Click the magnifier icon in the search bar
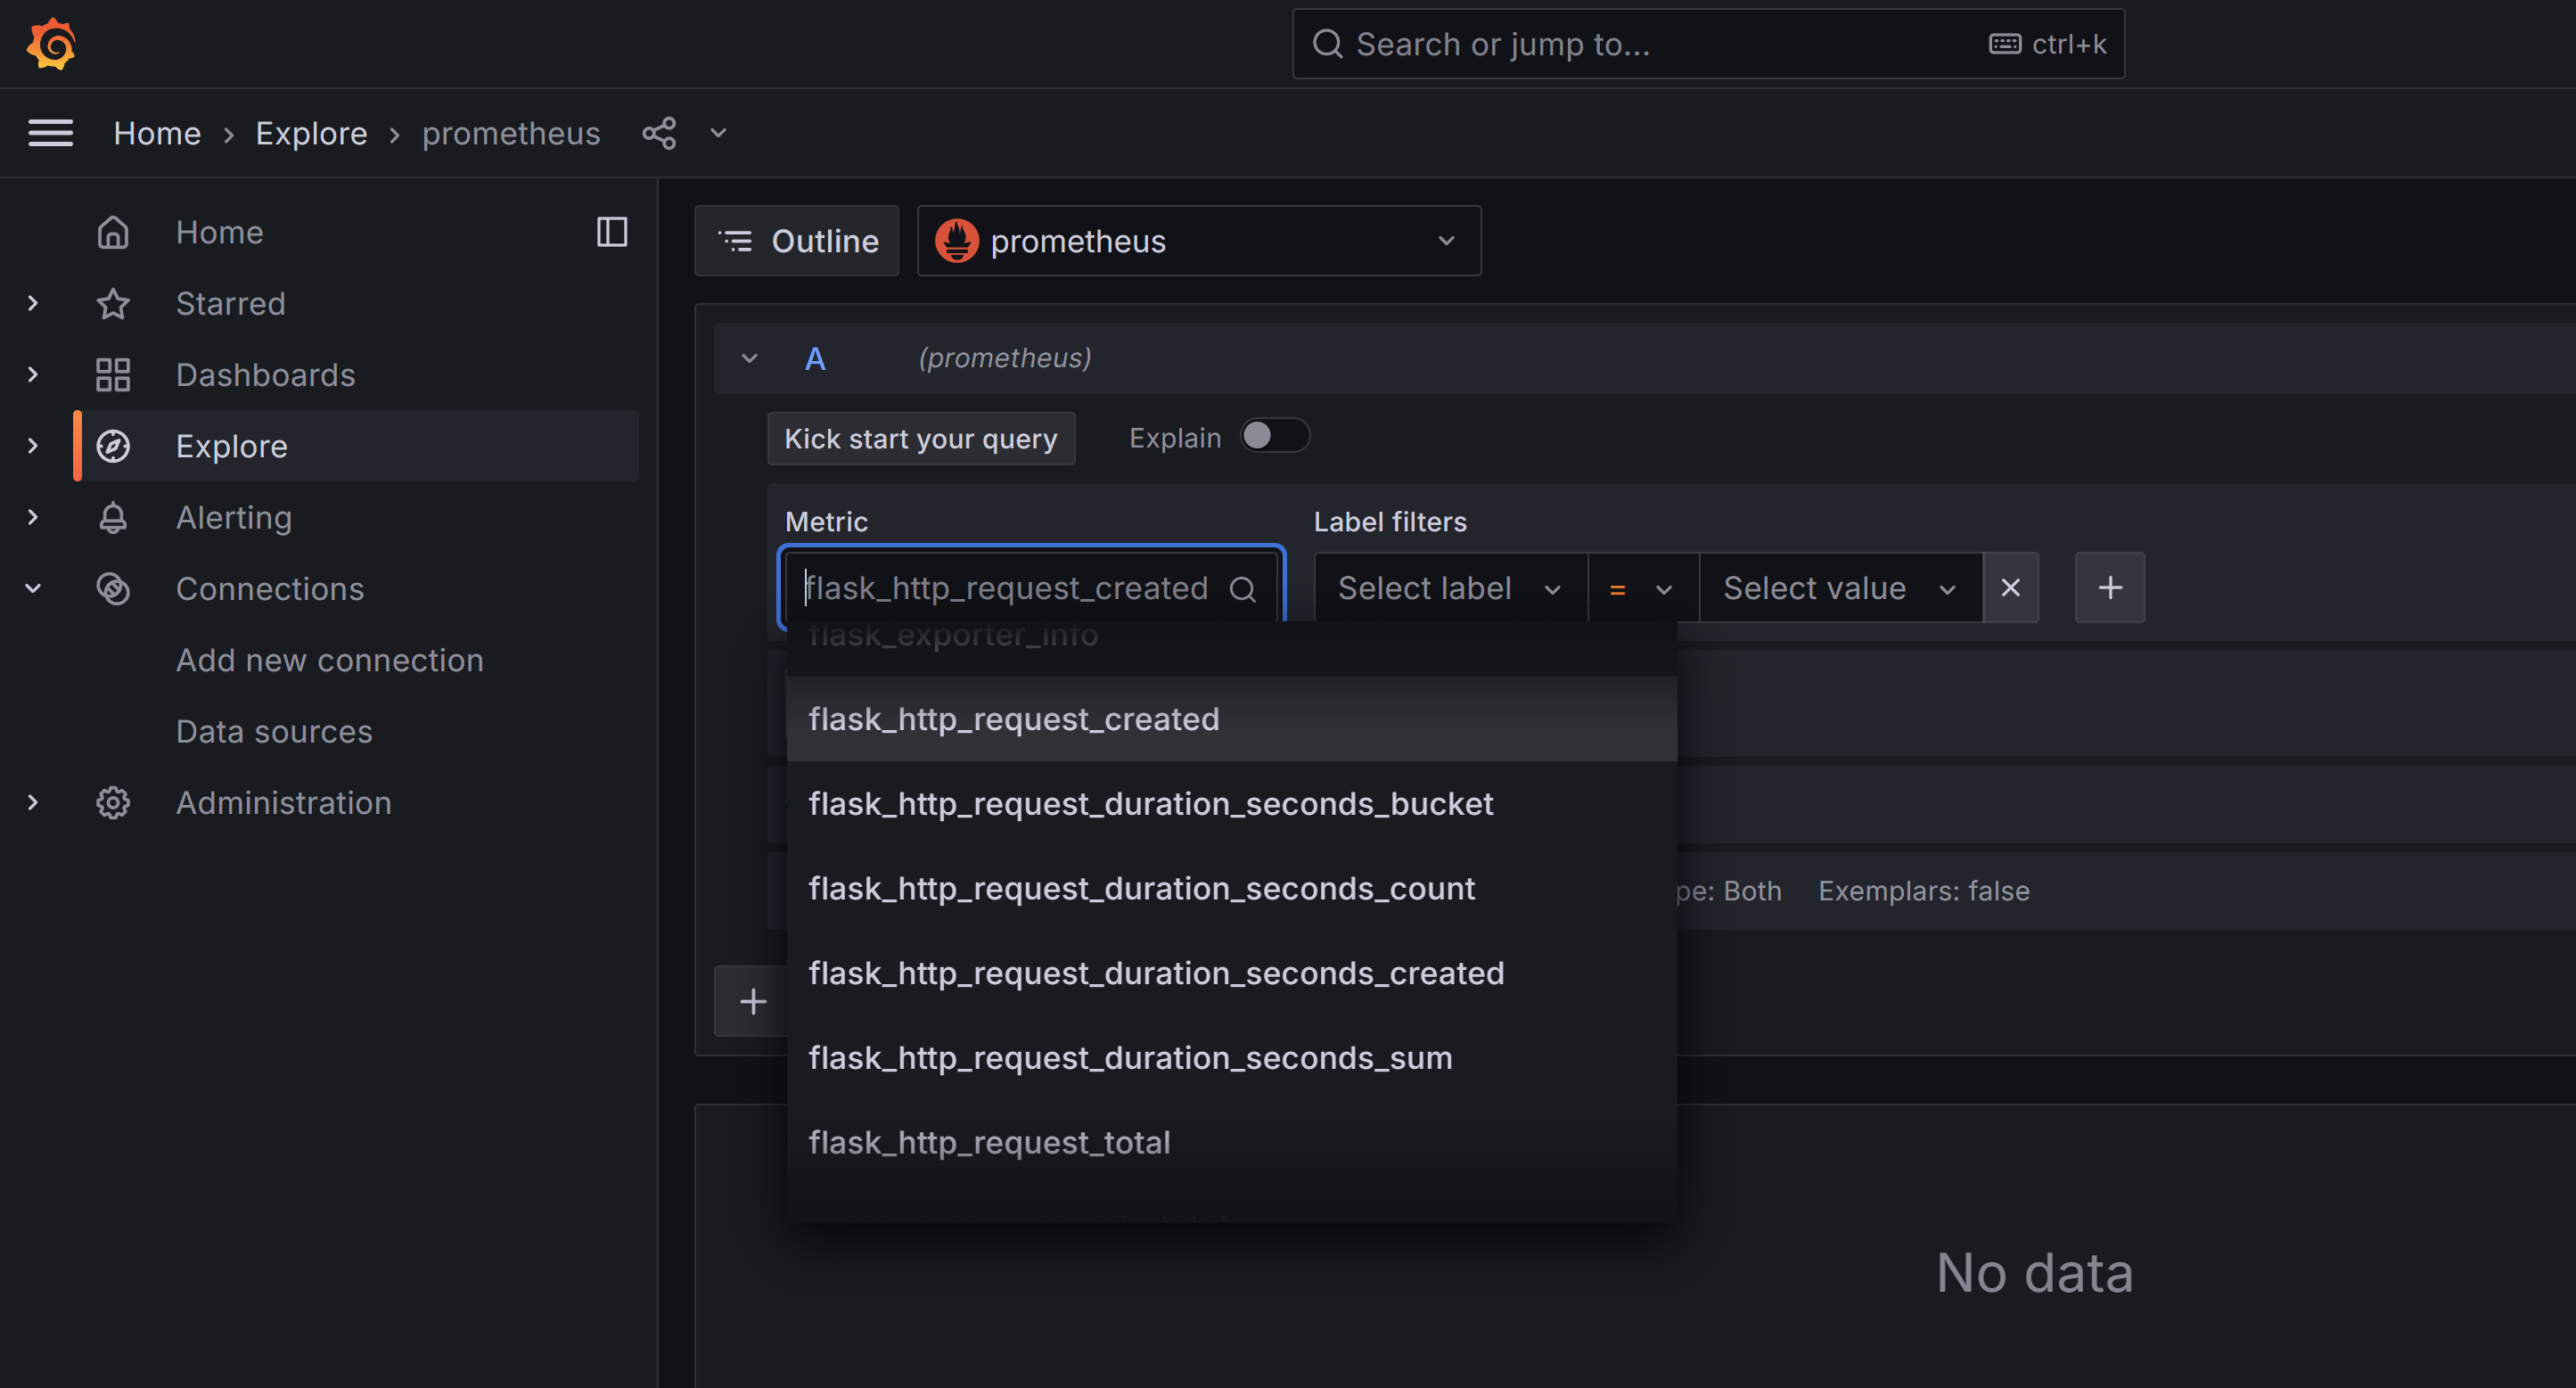 tap(1327, 44)
